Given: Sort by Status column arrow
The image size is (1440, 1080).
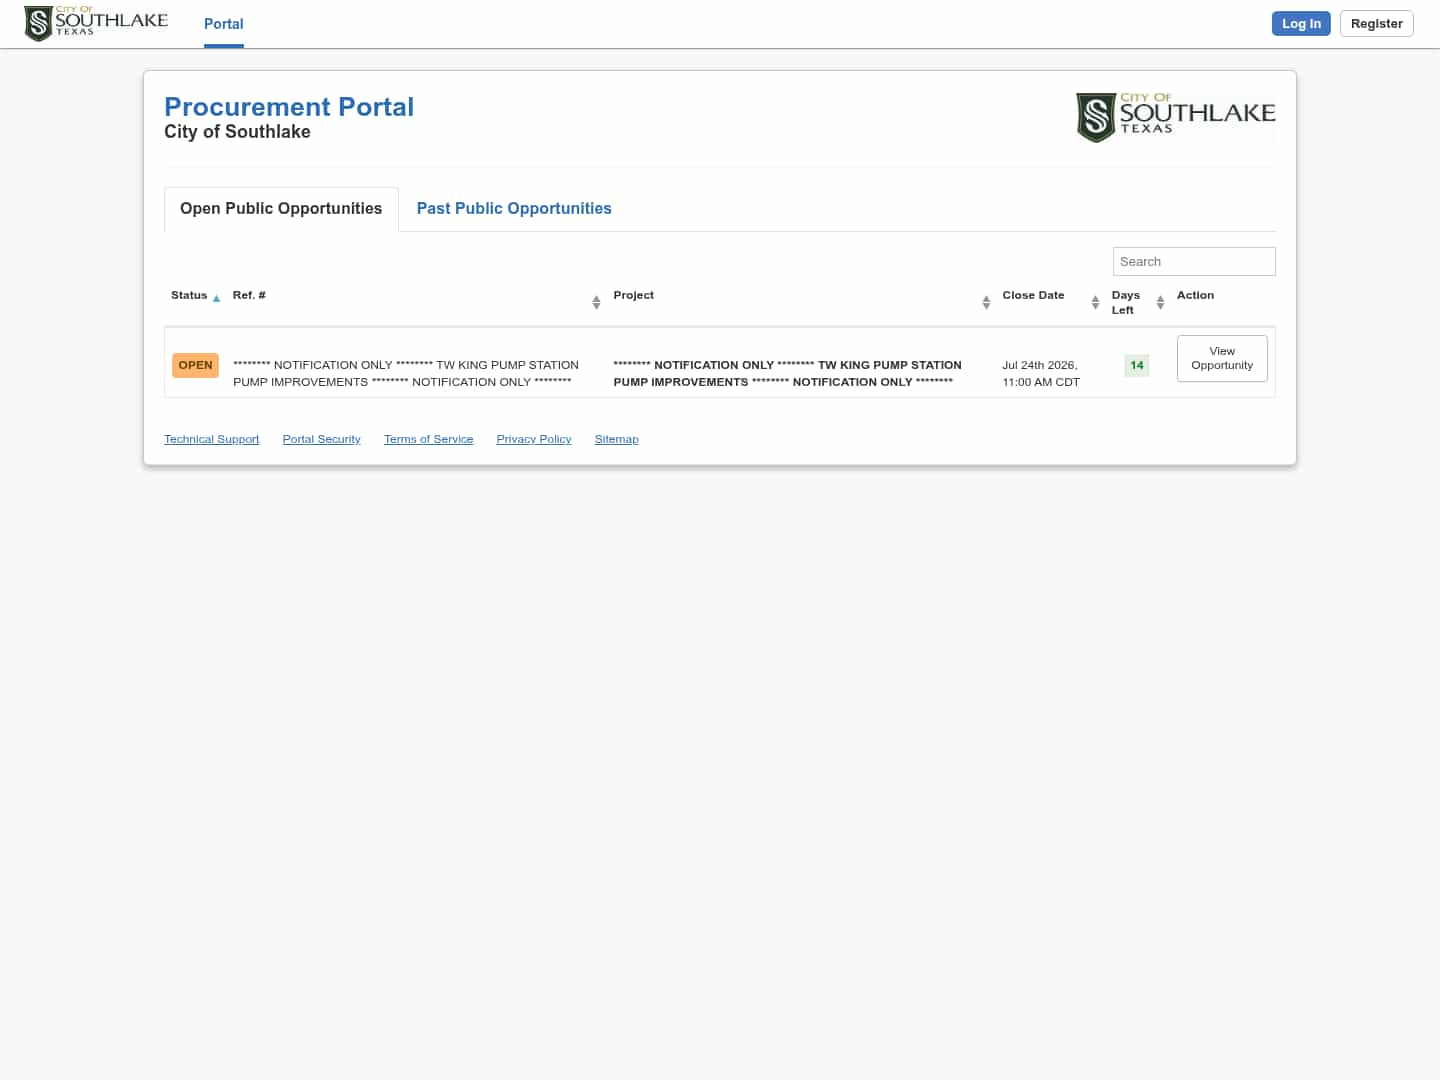Looking at the screenshot, I should tap(216, 298).
